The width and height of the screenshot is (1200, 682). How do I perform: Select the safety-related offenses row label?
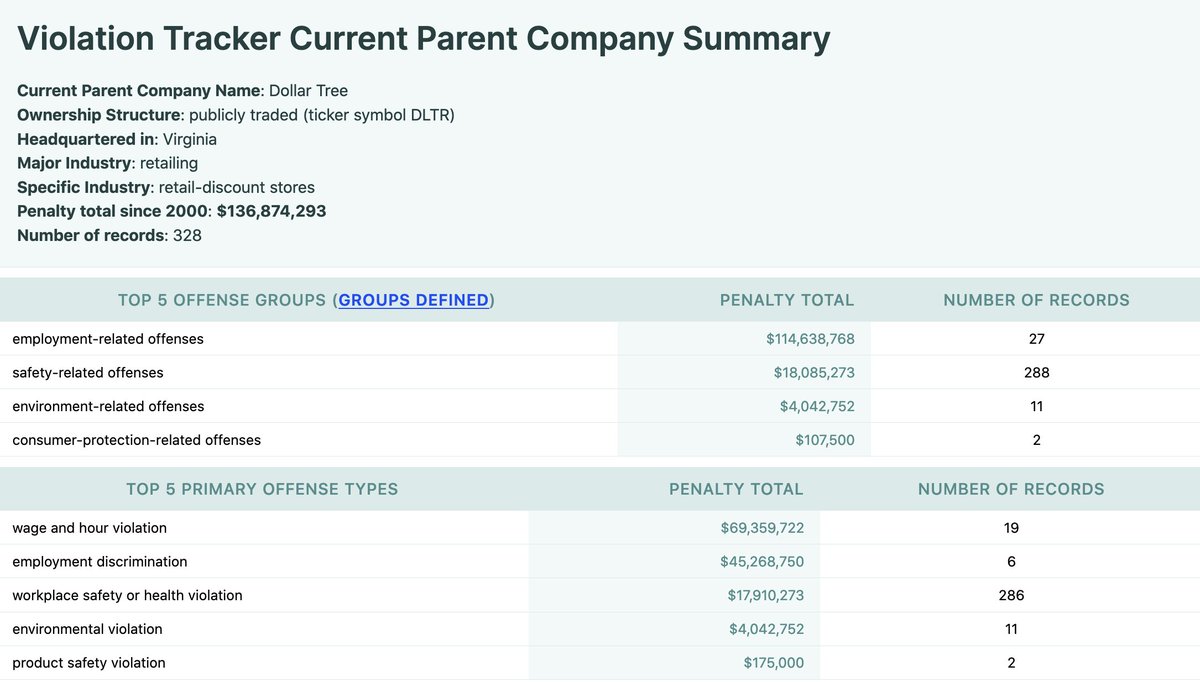pos(88,373)
